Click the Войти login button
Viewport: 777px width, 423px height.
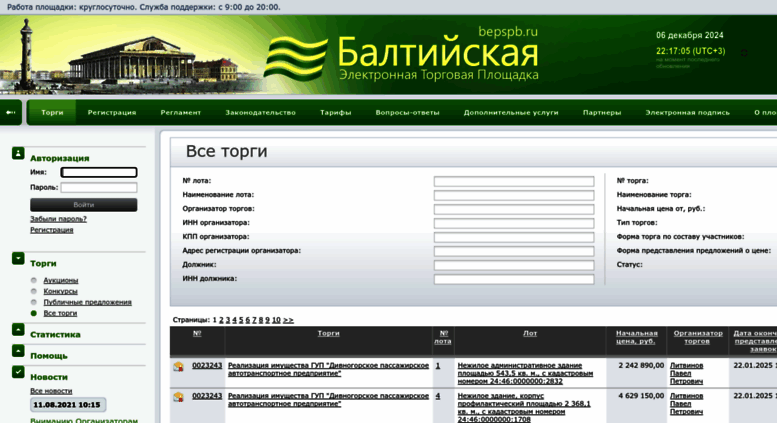click(83, 205)
